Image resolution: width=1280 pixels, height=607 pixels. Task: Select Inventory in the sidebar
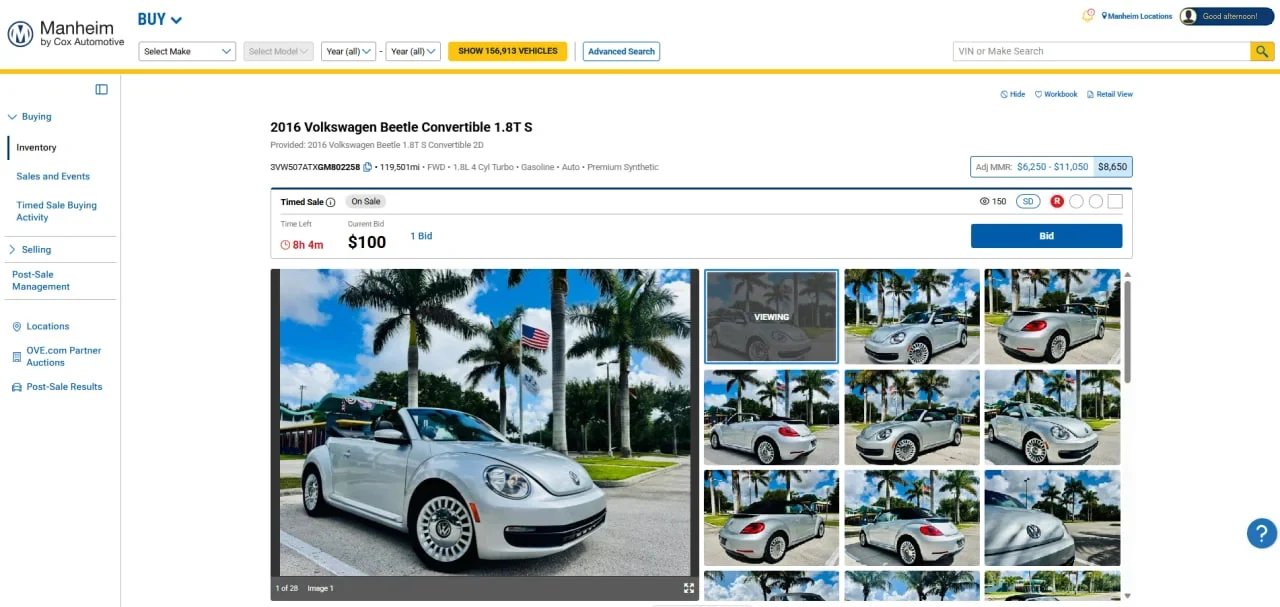[36, 147]
